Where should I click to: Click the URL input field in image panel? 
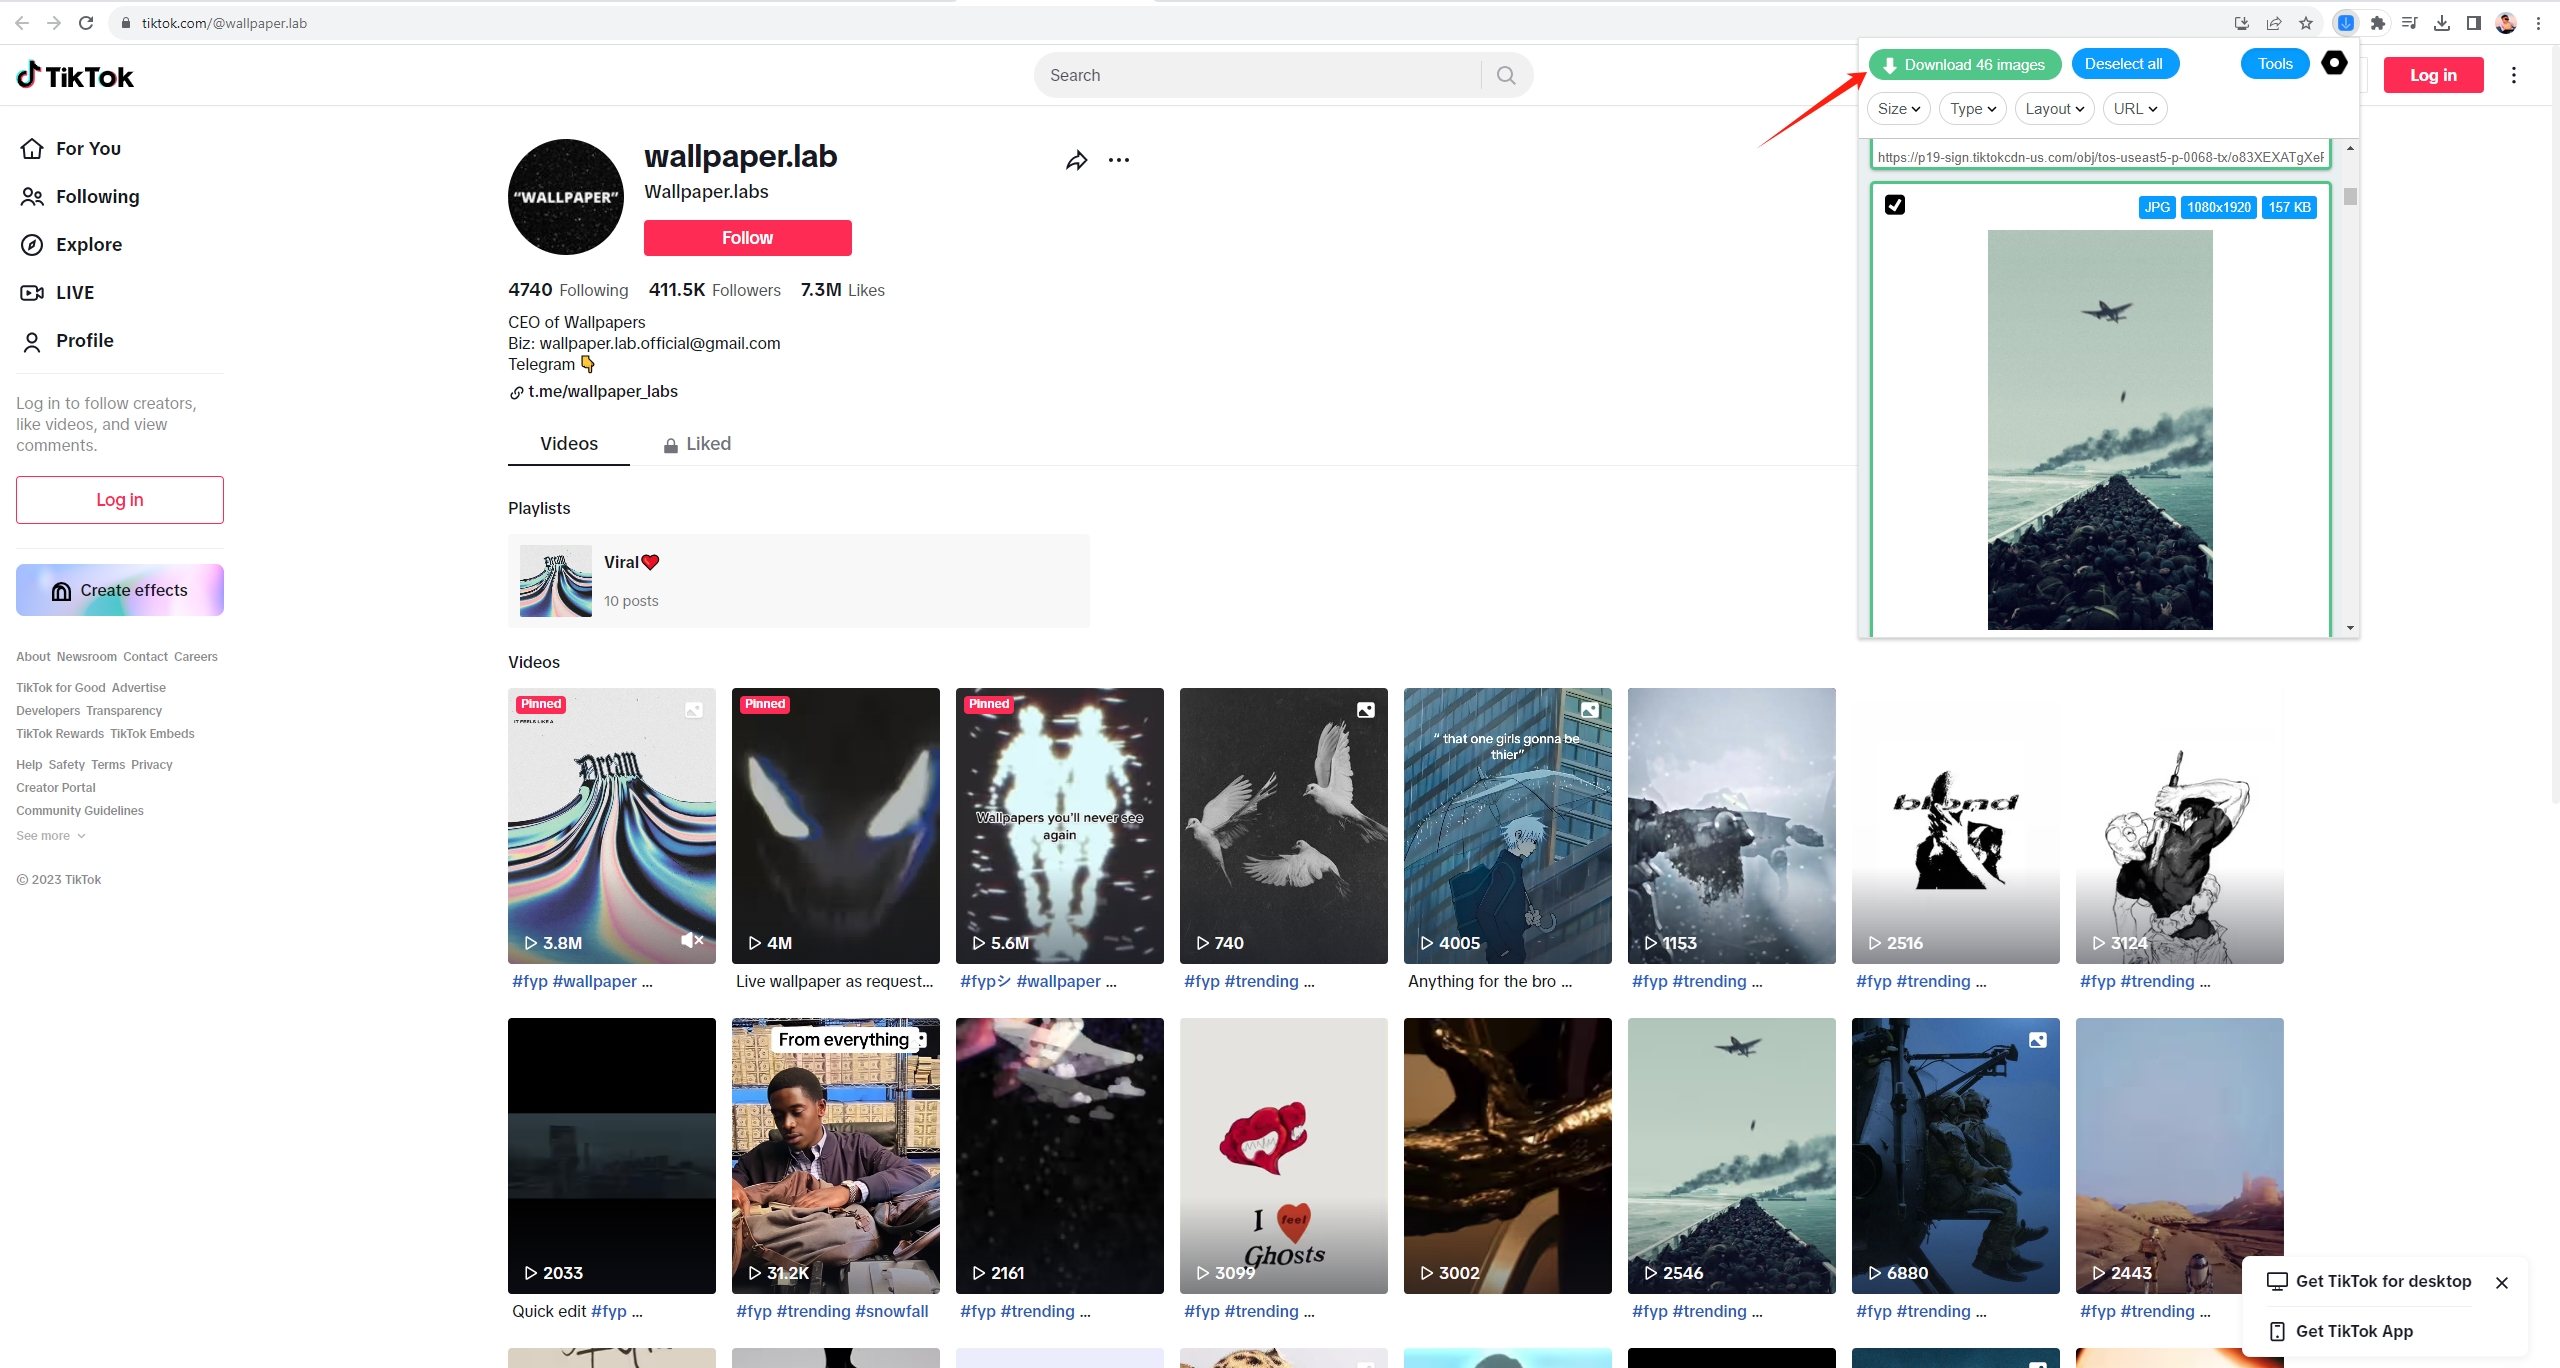point(2101,154)
